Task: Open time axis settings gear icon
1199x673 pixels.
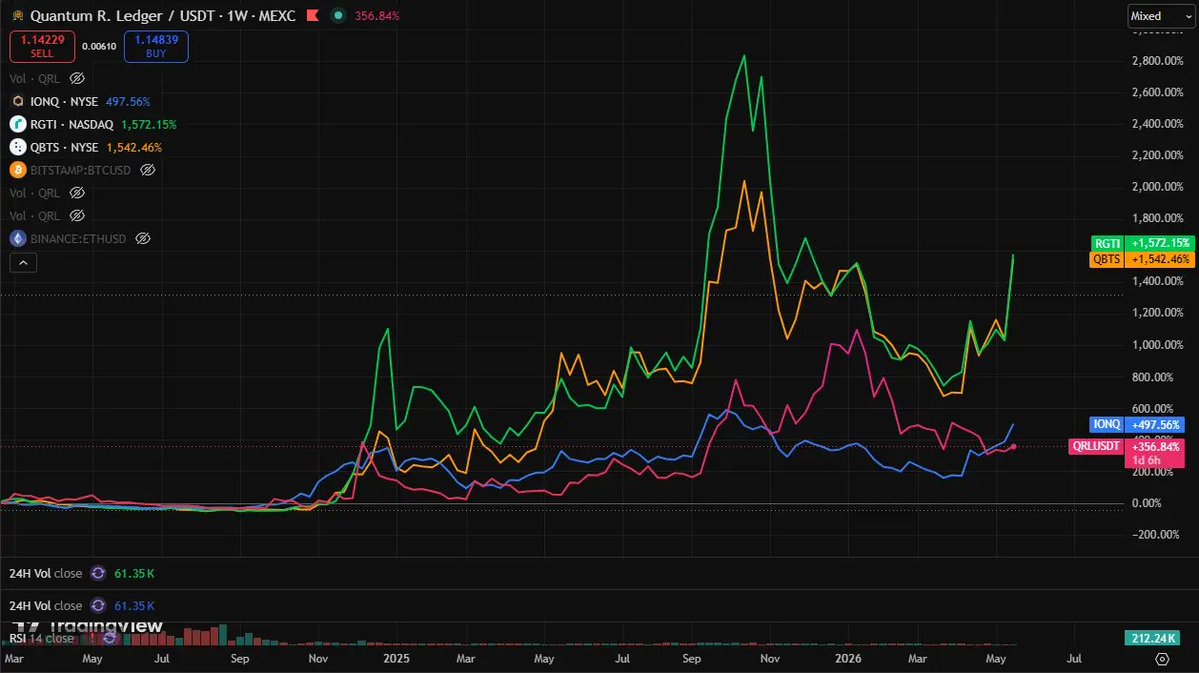Action: point(1162,658)
